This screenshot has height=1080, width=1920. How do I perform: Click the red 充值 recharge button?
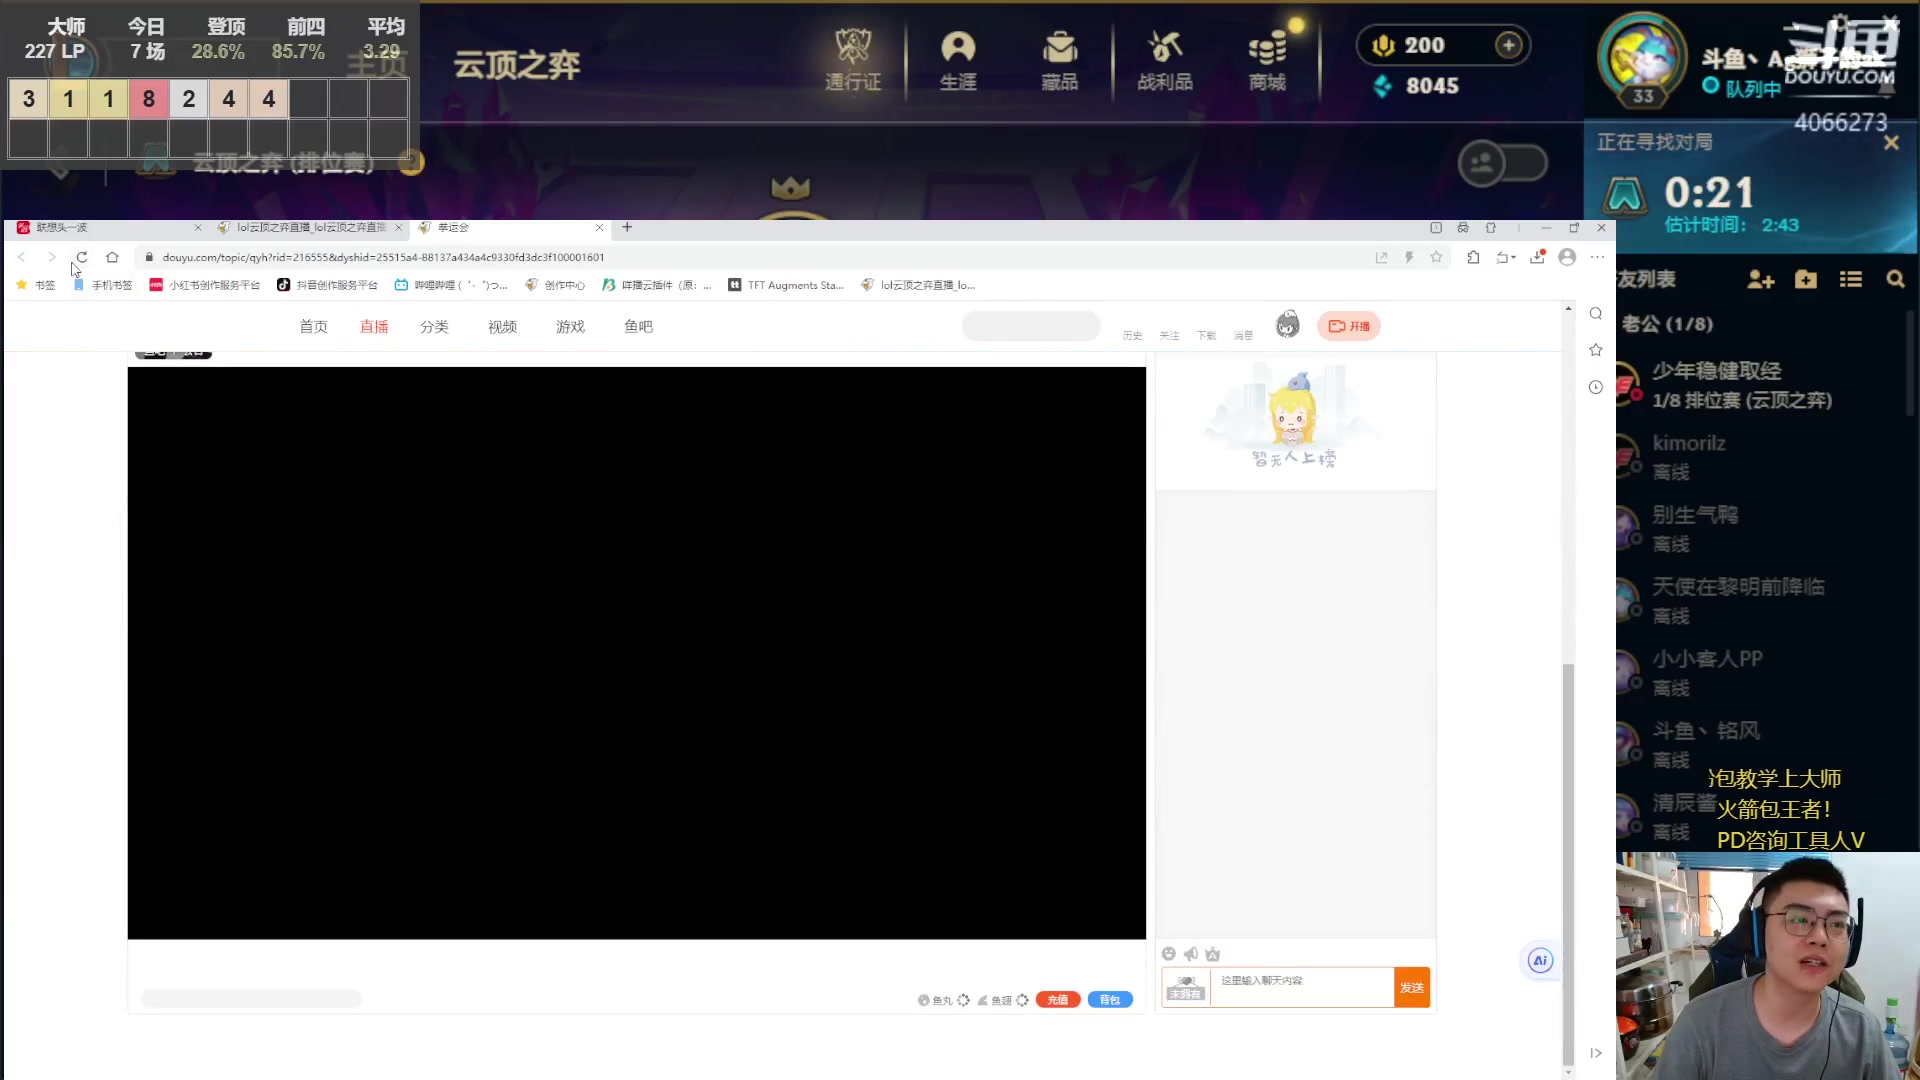click(x=1058, y=1000)
